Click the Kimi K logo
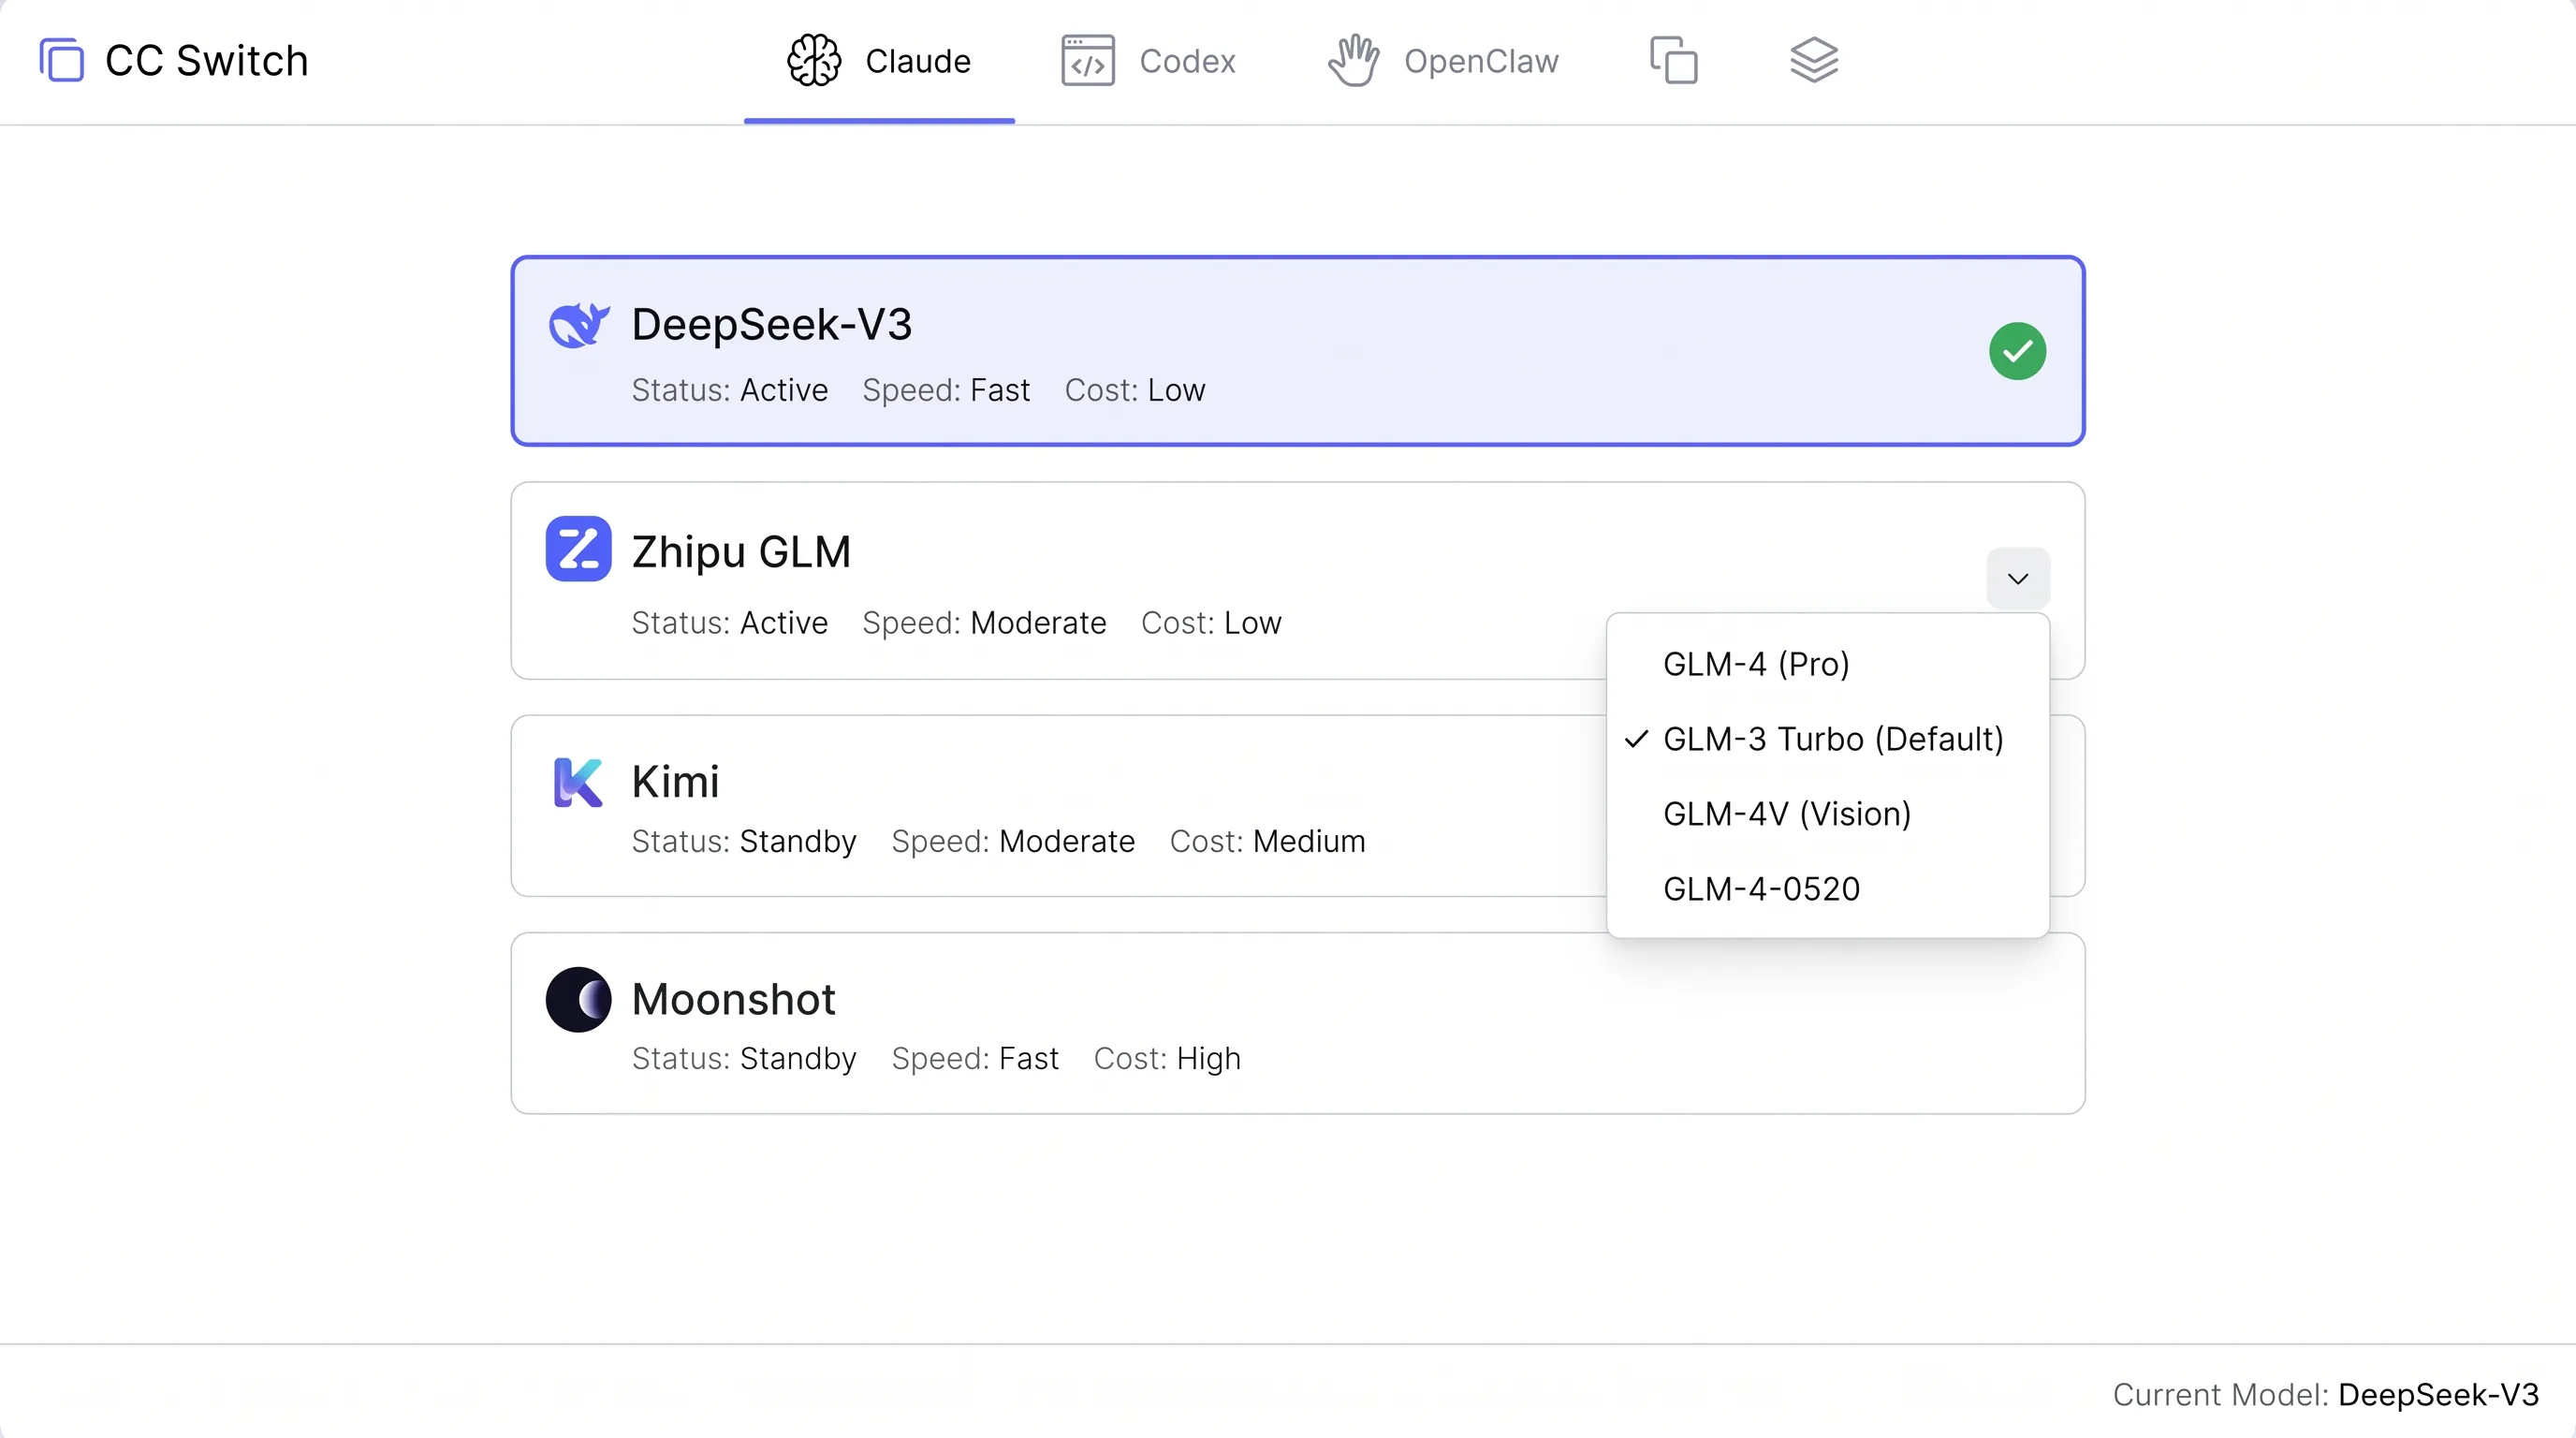2576x1438 pixels. [x=578, y=782]
